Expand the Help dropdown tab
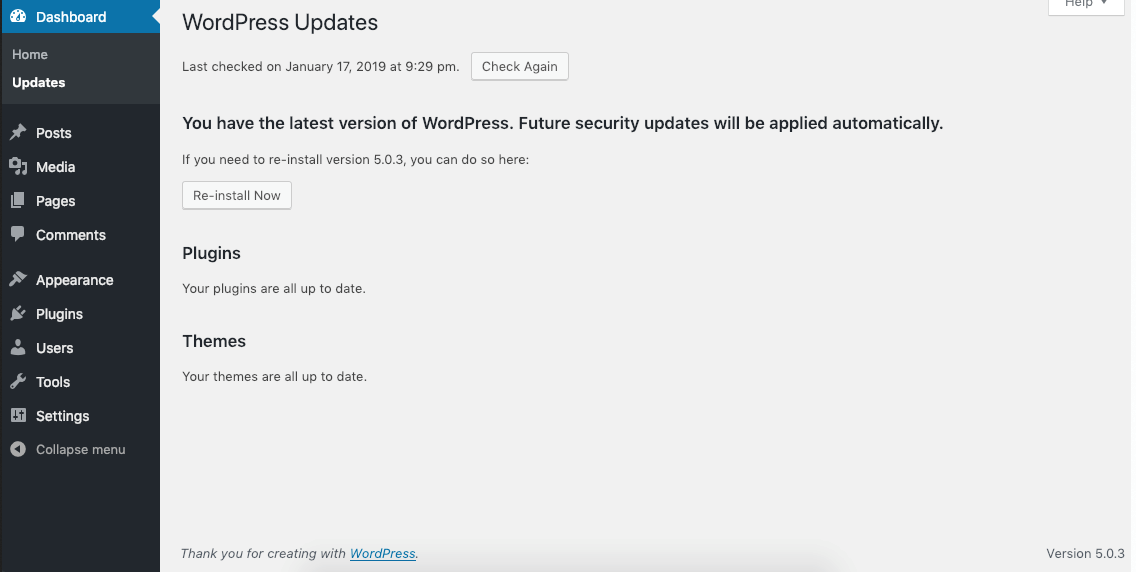The height and width of the screenshot is (572, 1136). (x=1086, y=4)
